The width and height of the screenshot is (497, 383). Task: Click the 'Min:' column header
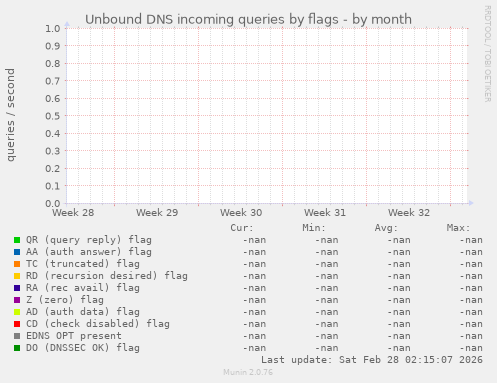tap(314, 228)
